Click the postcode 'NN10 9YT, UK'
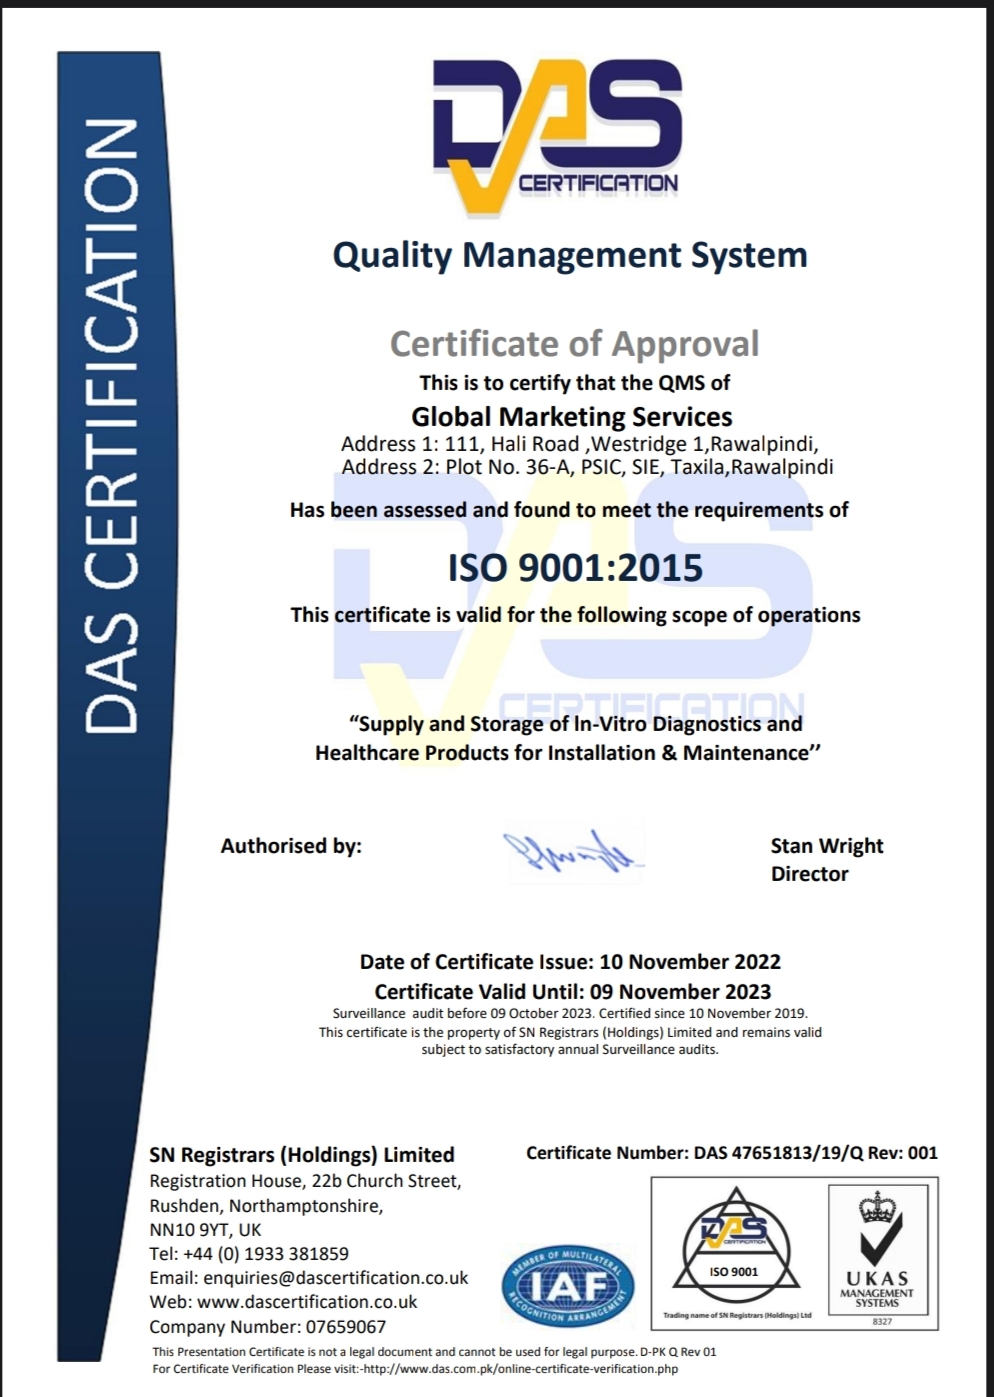Image resolution: width=994 pixels, height=1397 pixels. click(205, 1230)
